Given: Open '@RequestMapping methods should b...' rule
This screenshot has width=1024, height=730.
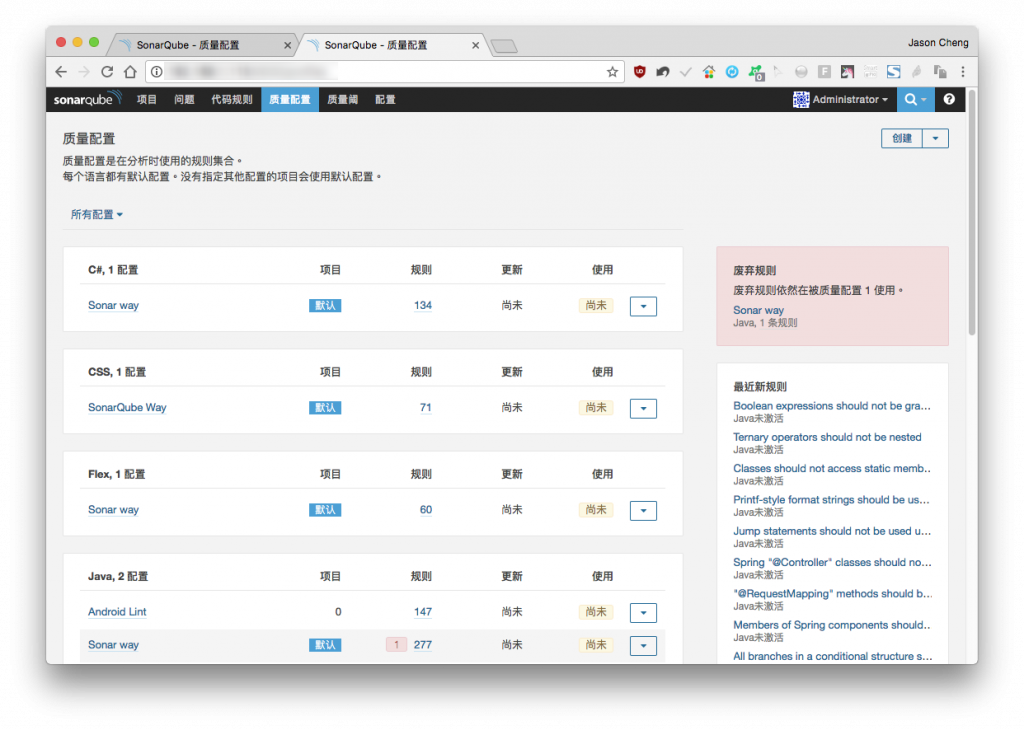Looking at the screenshot, I should (833, 594).
